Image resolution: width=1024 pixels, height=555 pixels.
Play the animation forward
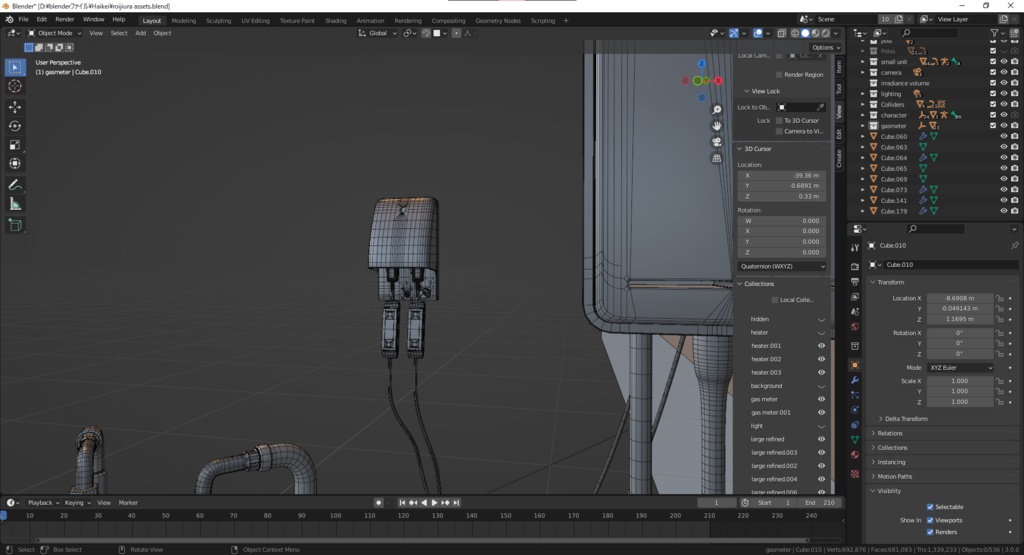[434, 503]
